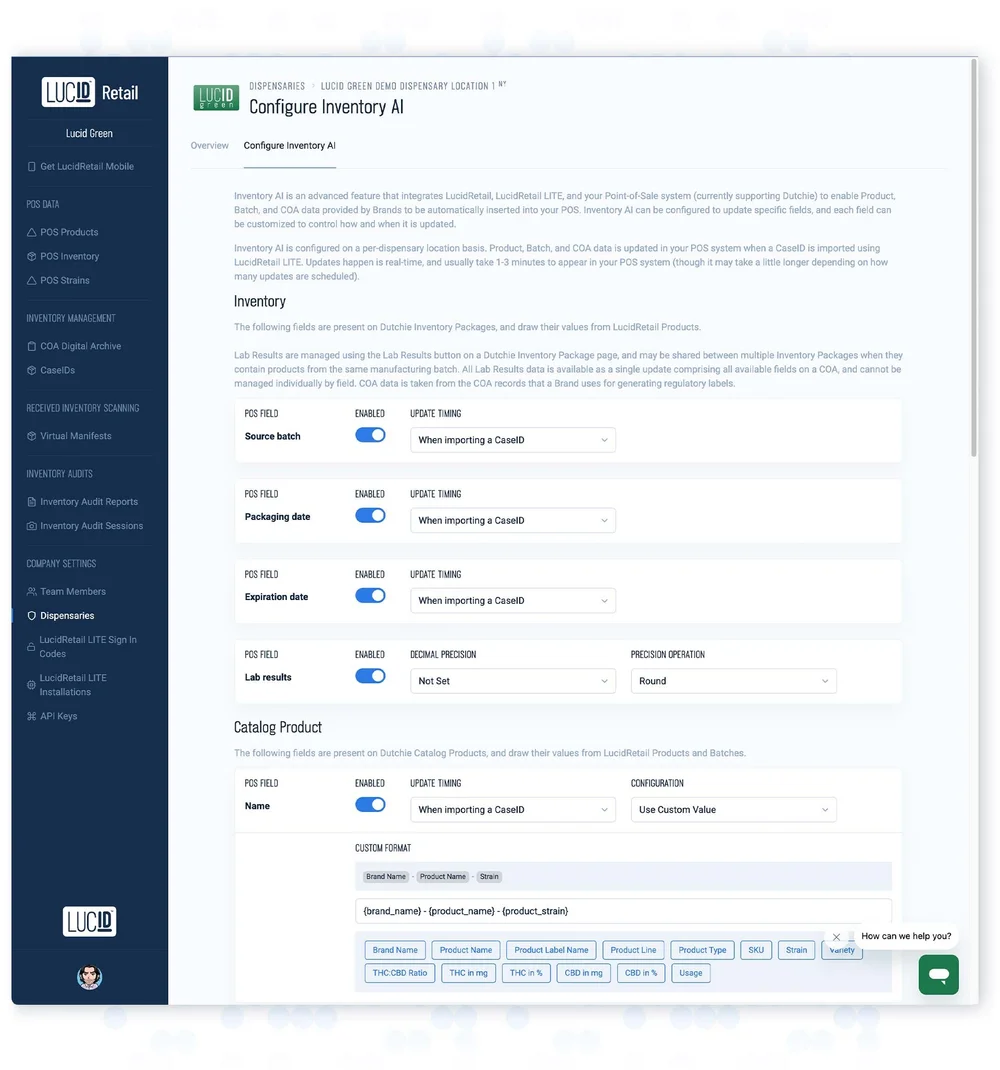Click the CaseIDs box icon
Screen dimensions: 1000x1070
tap(31, 371)
